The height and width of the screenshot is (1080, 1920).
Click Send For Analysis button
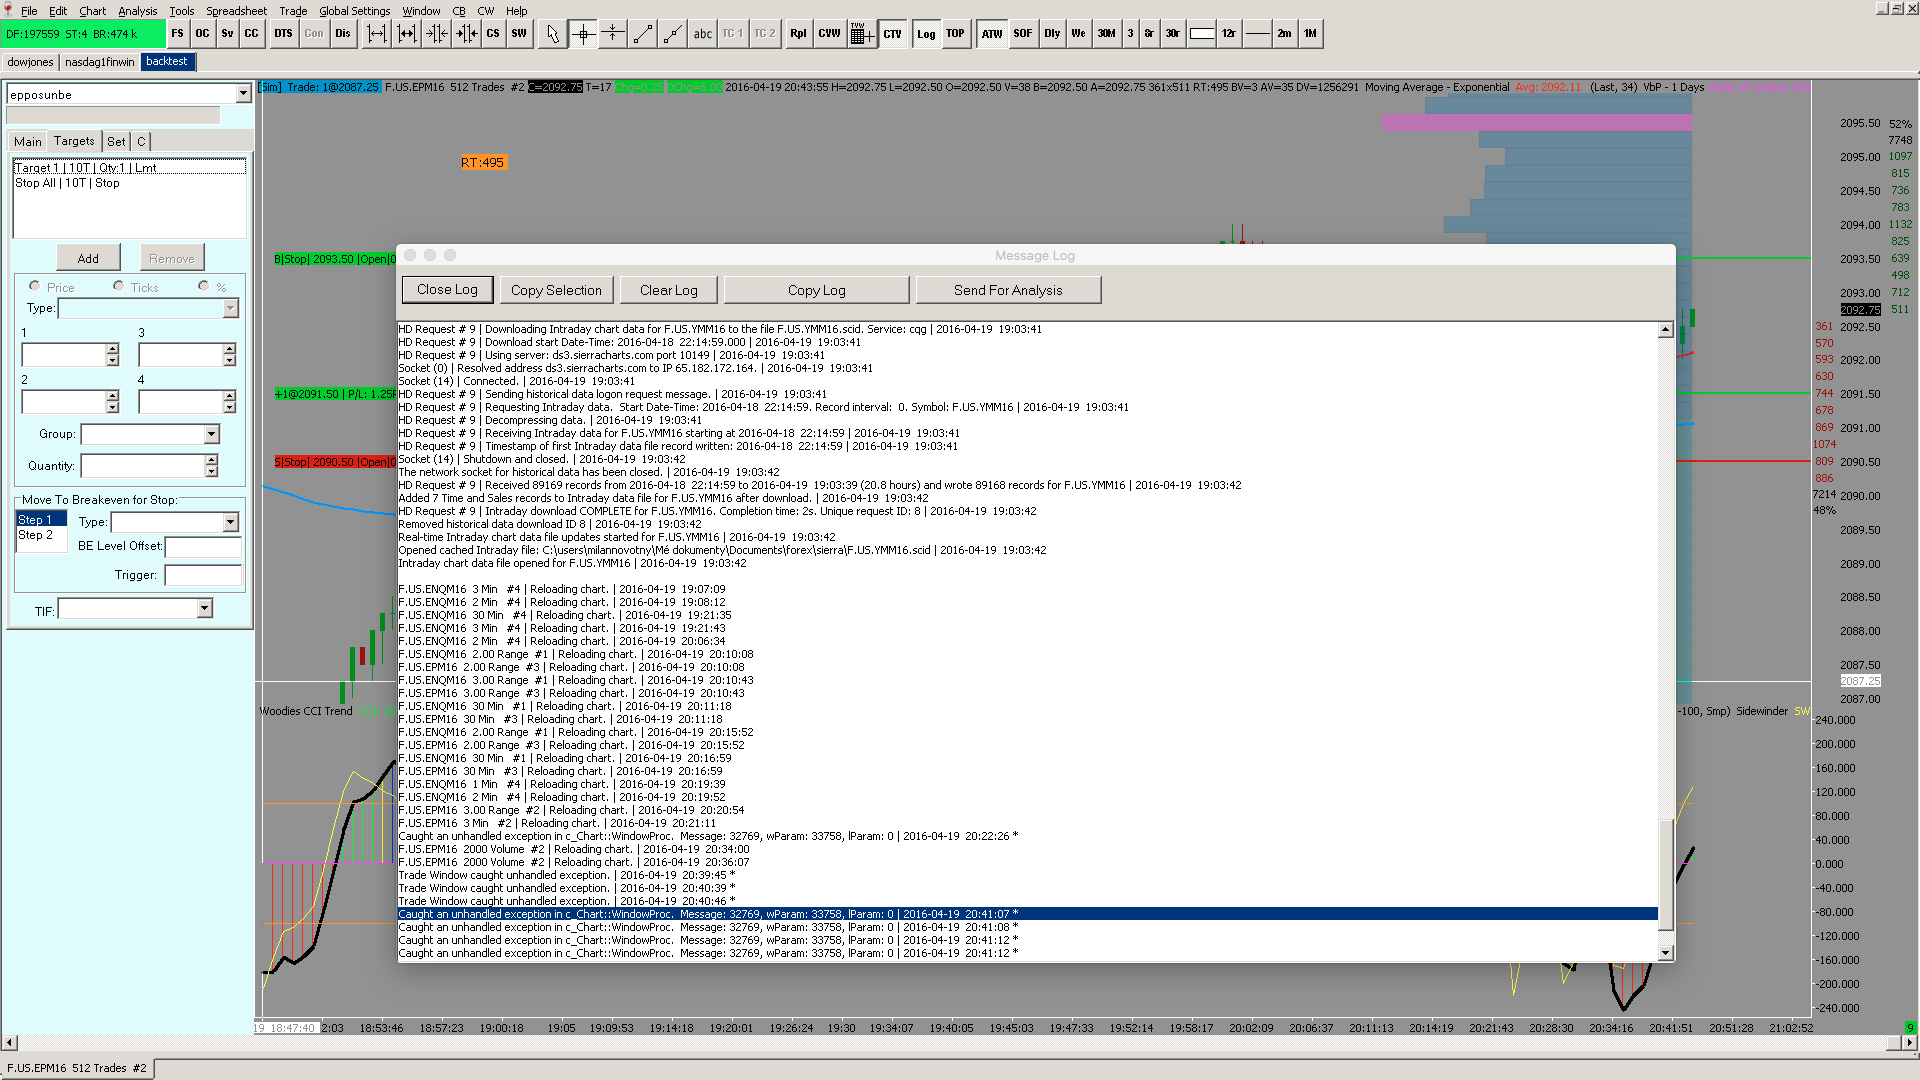(x=1007, y=290)
